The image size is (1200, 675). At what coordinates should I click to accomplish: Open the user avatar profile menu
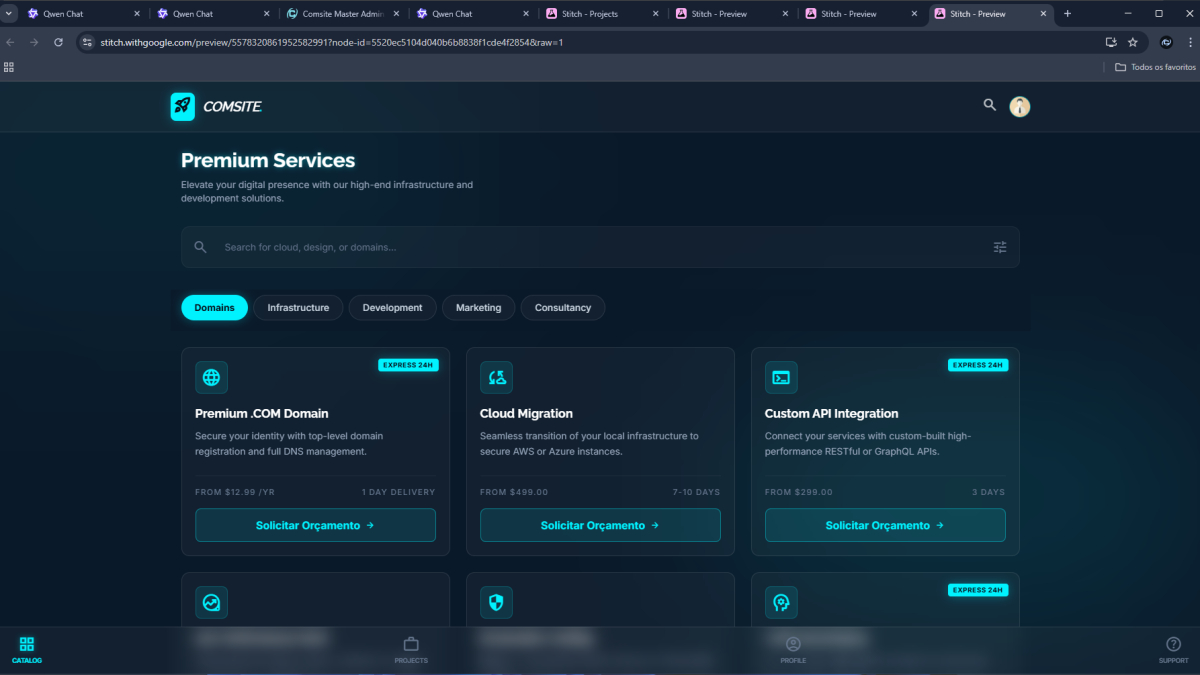(1019, 106)
